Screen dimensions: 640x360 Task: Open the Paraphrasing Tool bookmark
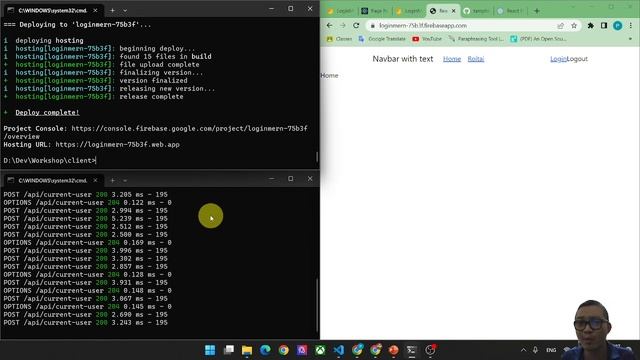(476, 39)
